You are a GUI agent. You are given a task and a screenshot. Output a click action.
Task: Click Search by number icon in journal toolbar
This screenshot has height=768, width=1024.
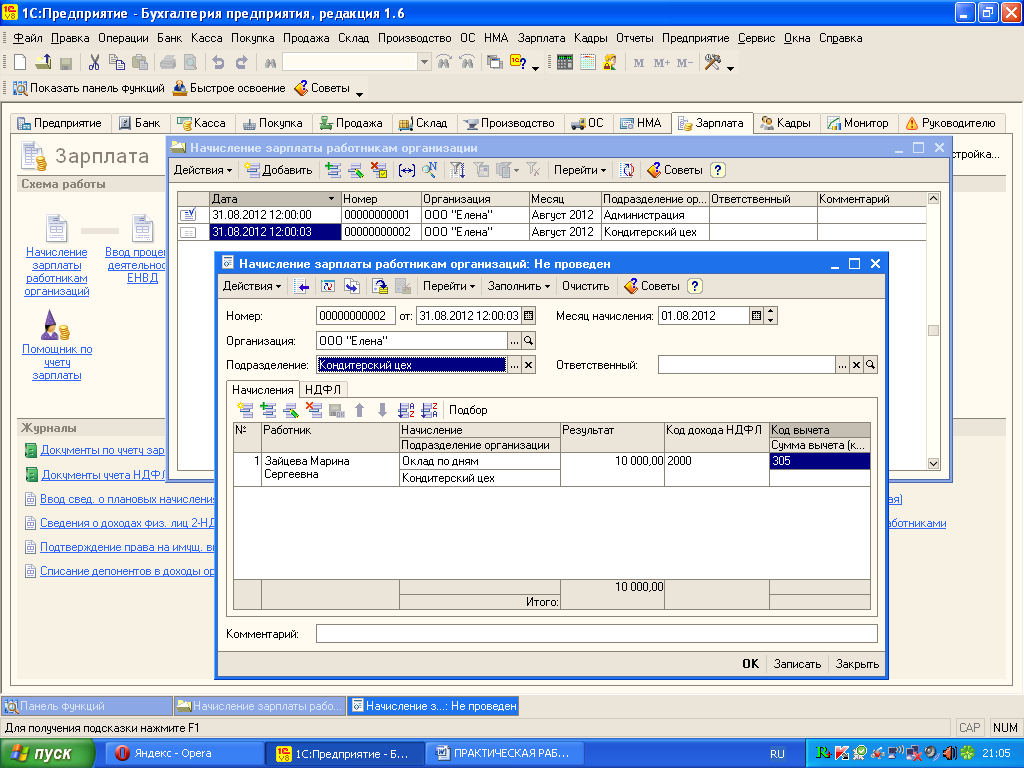pos(429,170)
